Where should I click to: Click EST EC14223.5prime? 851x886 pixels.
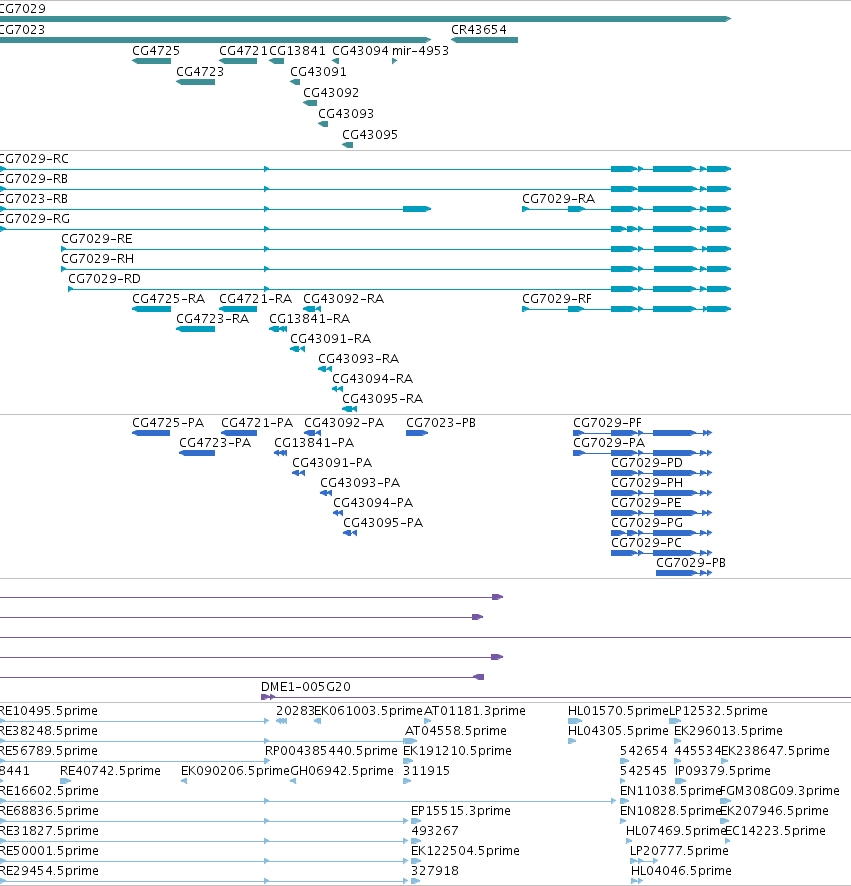(728, 841)
